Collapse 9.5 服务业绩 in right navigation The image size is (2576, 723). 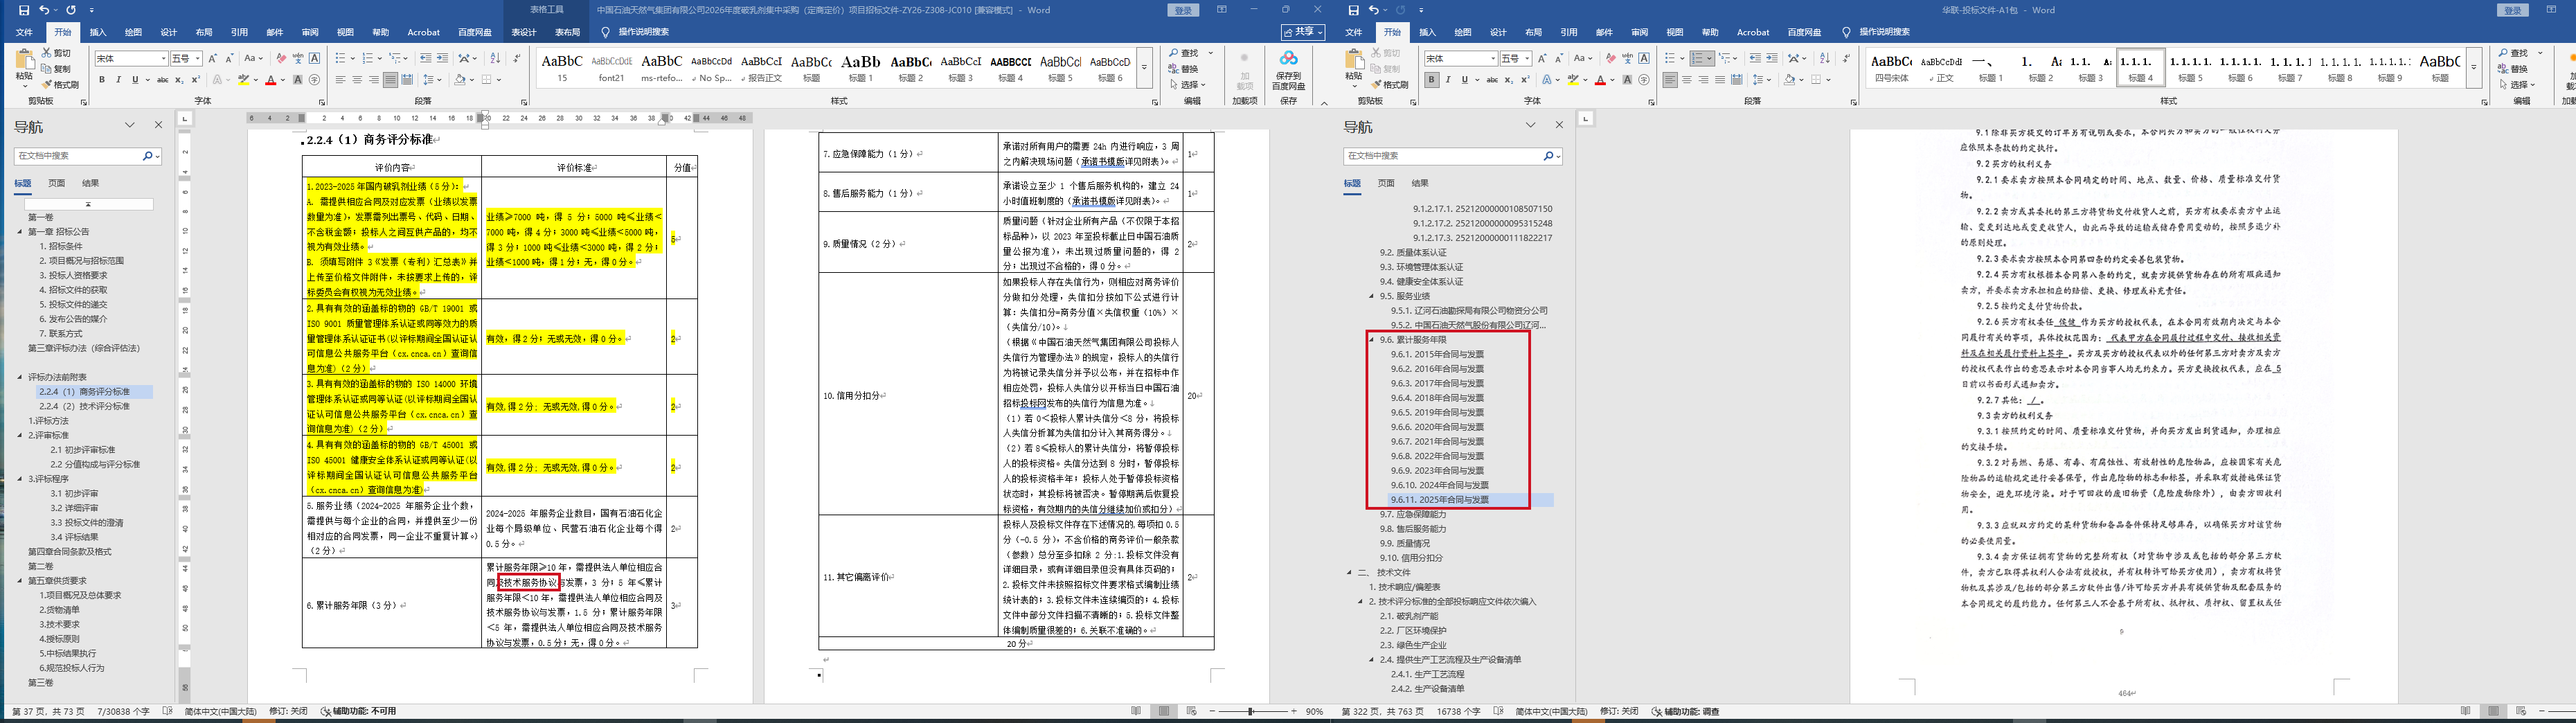[1371, 296]
